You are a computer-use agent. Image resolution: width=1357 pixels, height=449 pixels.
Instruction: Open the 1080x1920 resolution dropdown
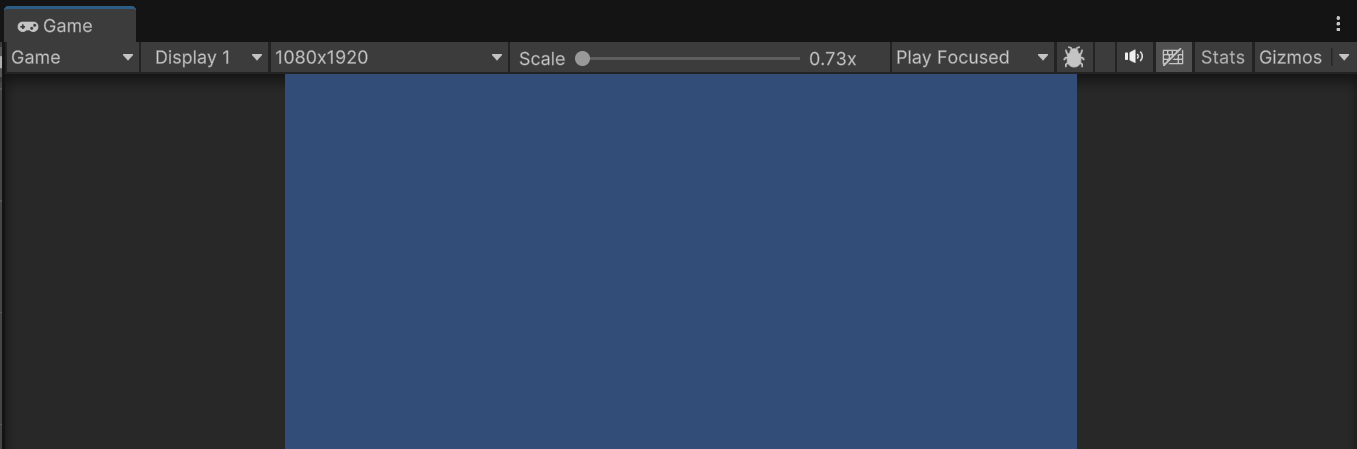(x=389, y=57)
